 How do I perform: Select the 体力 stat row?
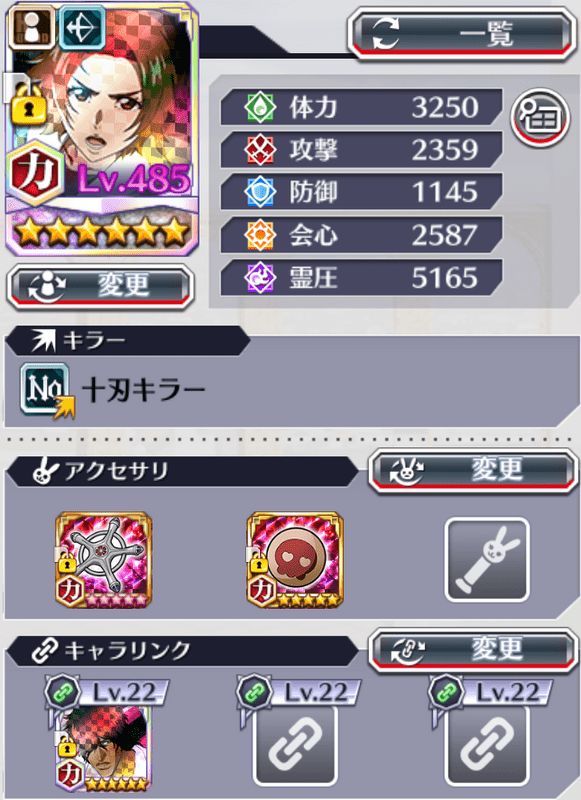click(x=361, y=107)
